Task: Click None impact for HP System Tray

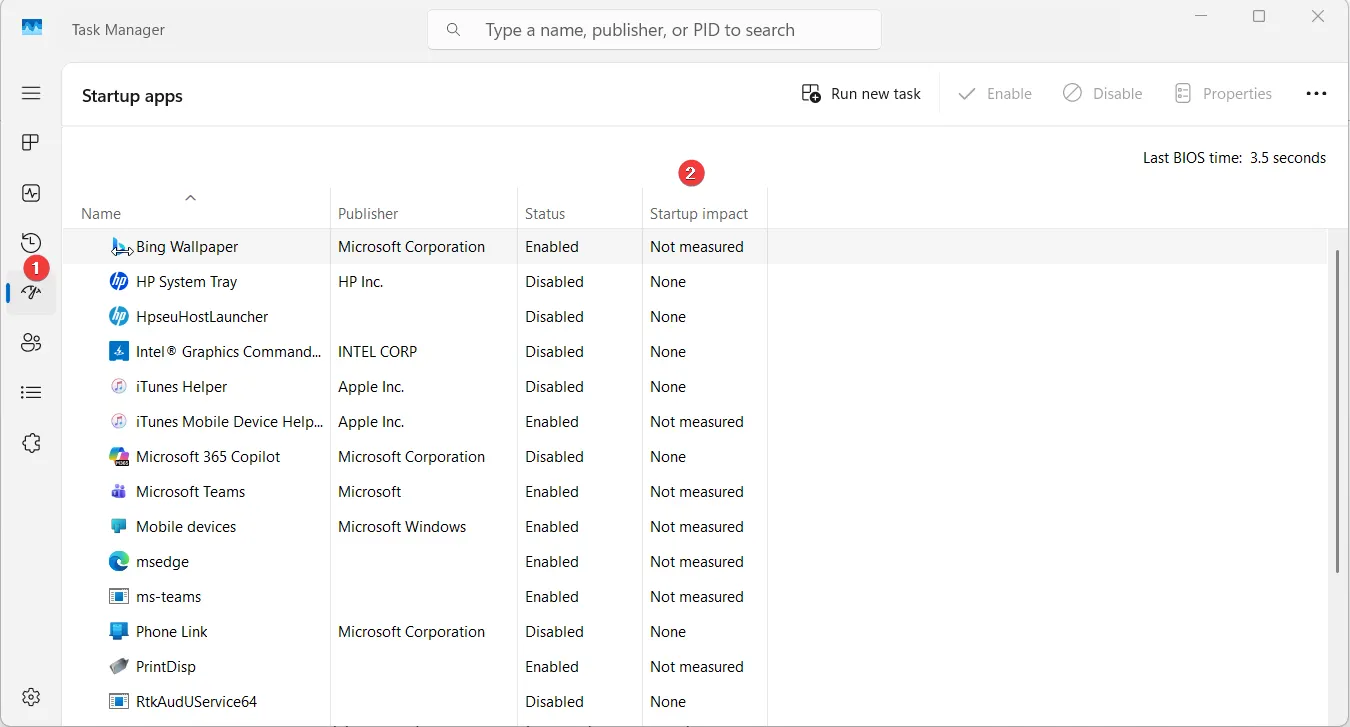Action: coord(668,282)
